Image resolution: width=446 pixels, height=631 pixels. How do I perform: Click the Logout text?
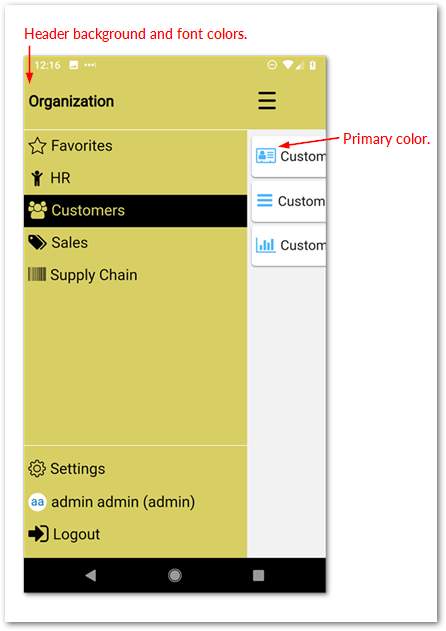(x=76, y=534)
